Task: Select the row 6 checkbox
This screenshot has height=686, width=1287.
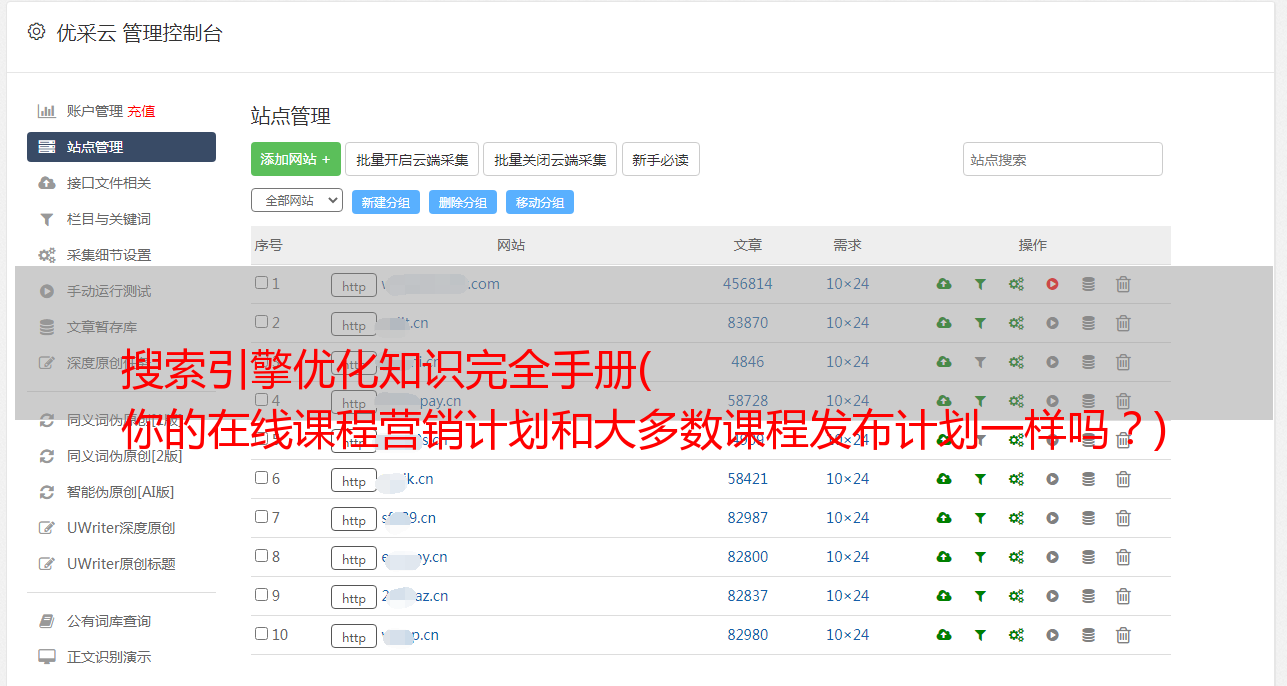Action: pyautogui.click(x=261, y=478)
